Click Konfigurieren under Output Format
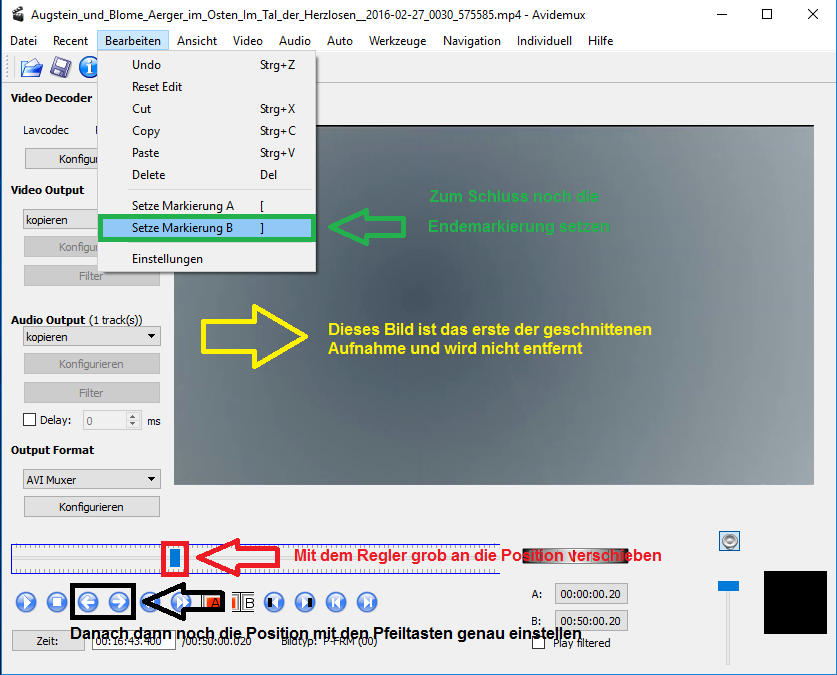 [92, 507]
